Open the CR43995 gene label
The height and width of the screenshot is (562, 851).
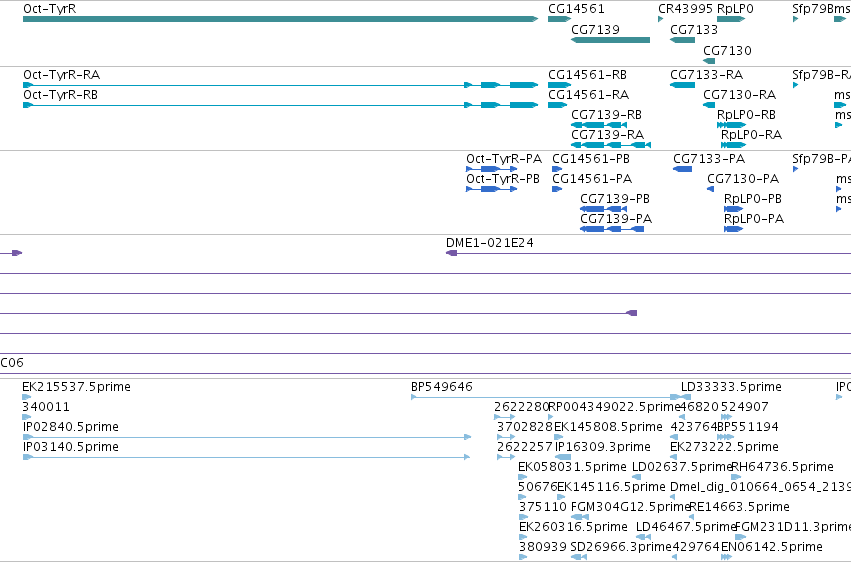click(x=685, y=9)
